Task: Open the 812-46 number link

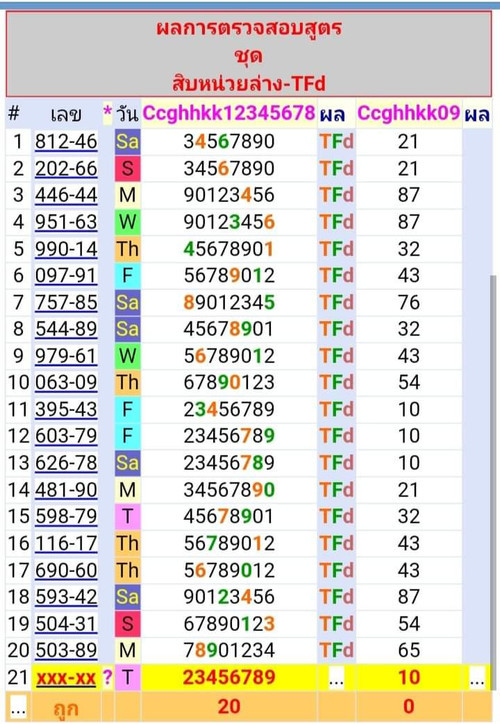Action: 66,142
